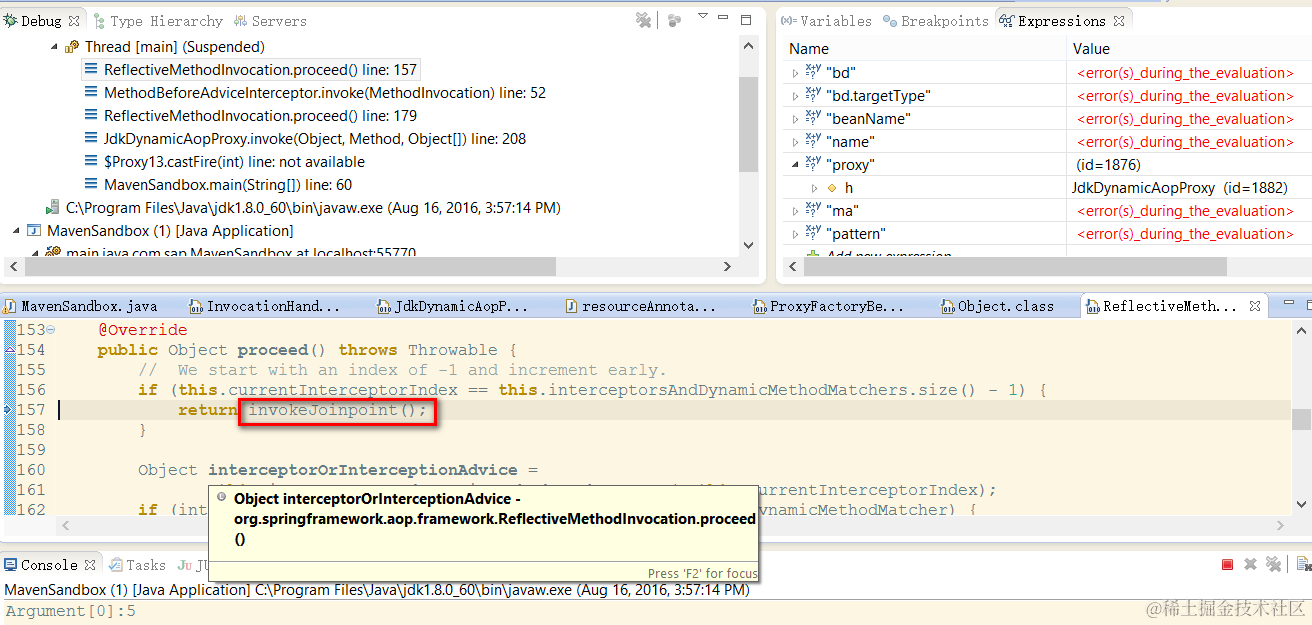
Task: Switch to the Servers tab
Action: coord(271,21)
